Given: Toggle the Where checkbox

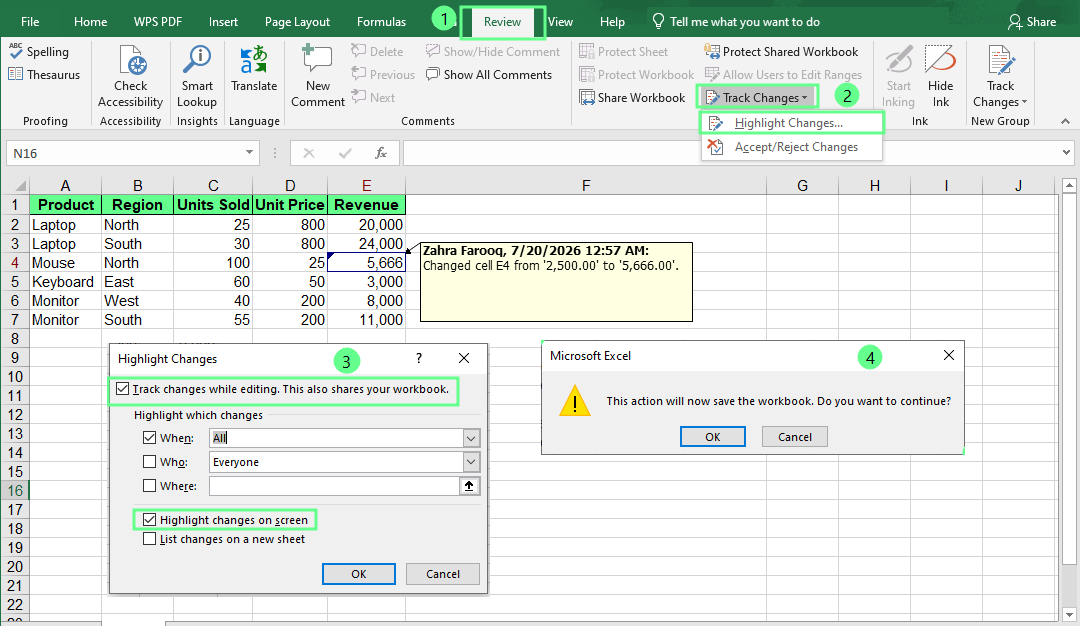Looking at the screenshot, I should point(149,486).
